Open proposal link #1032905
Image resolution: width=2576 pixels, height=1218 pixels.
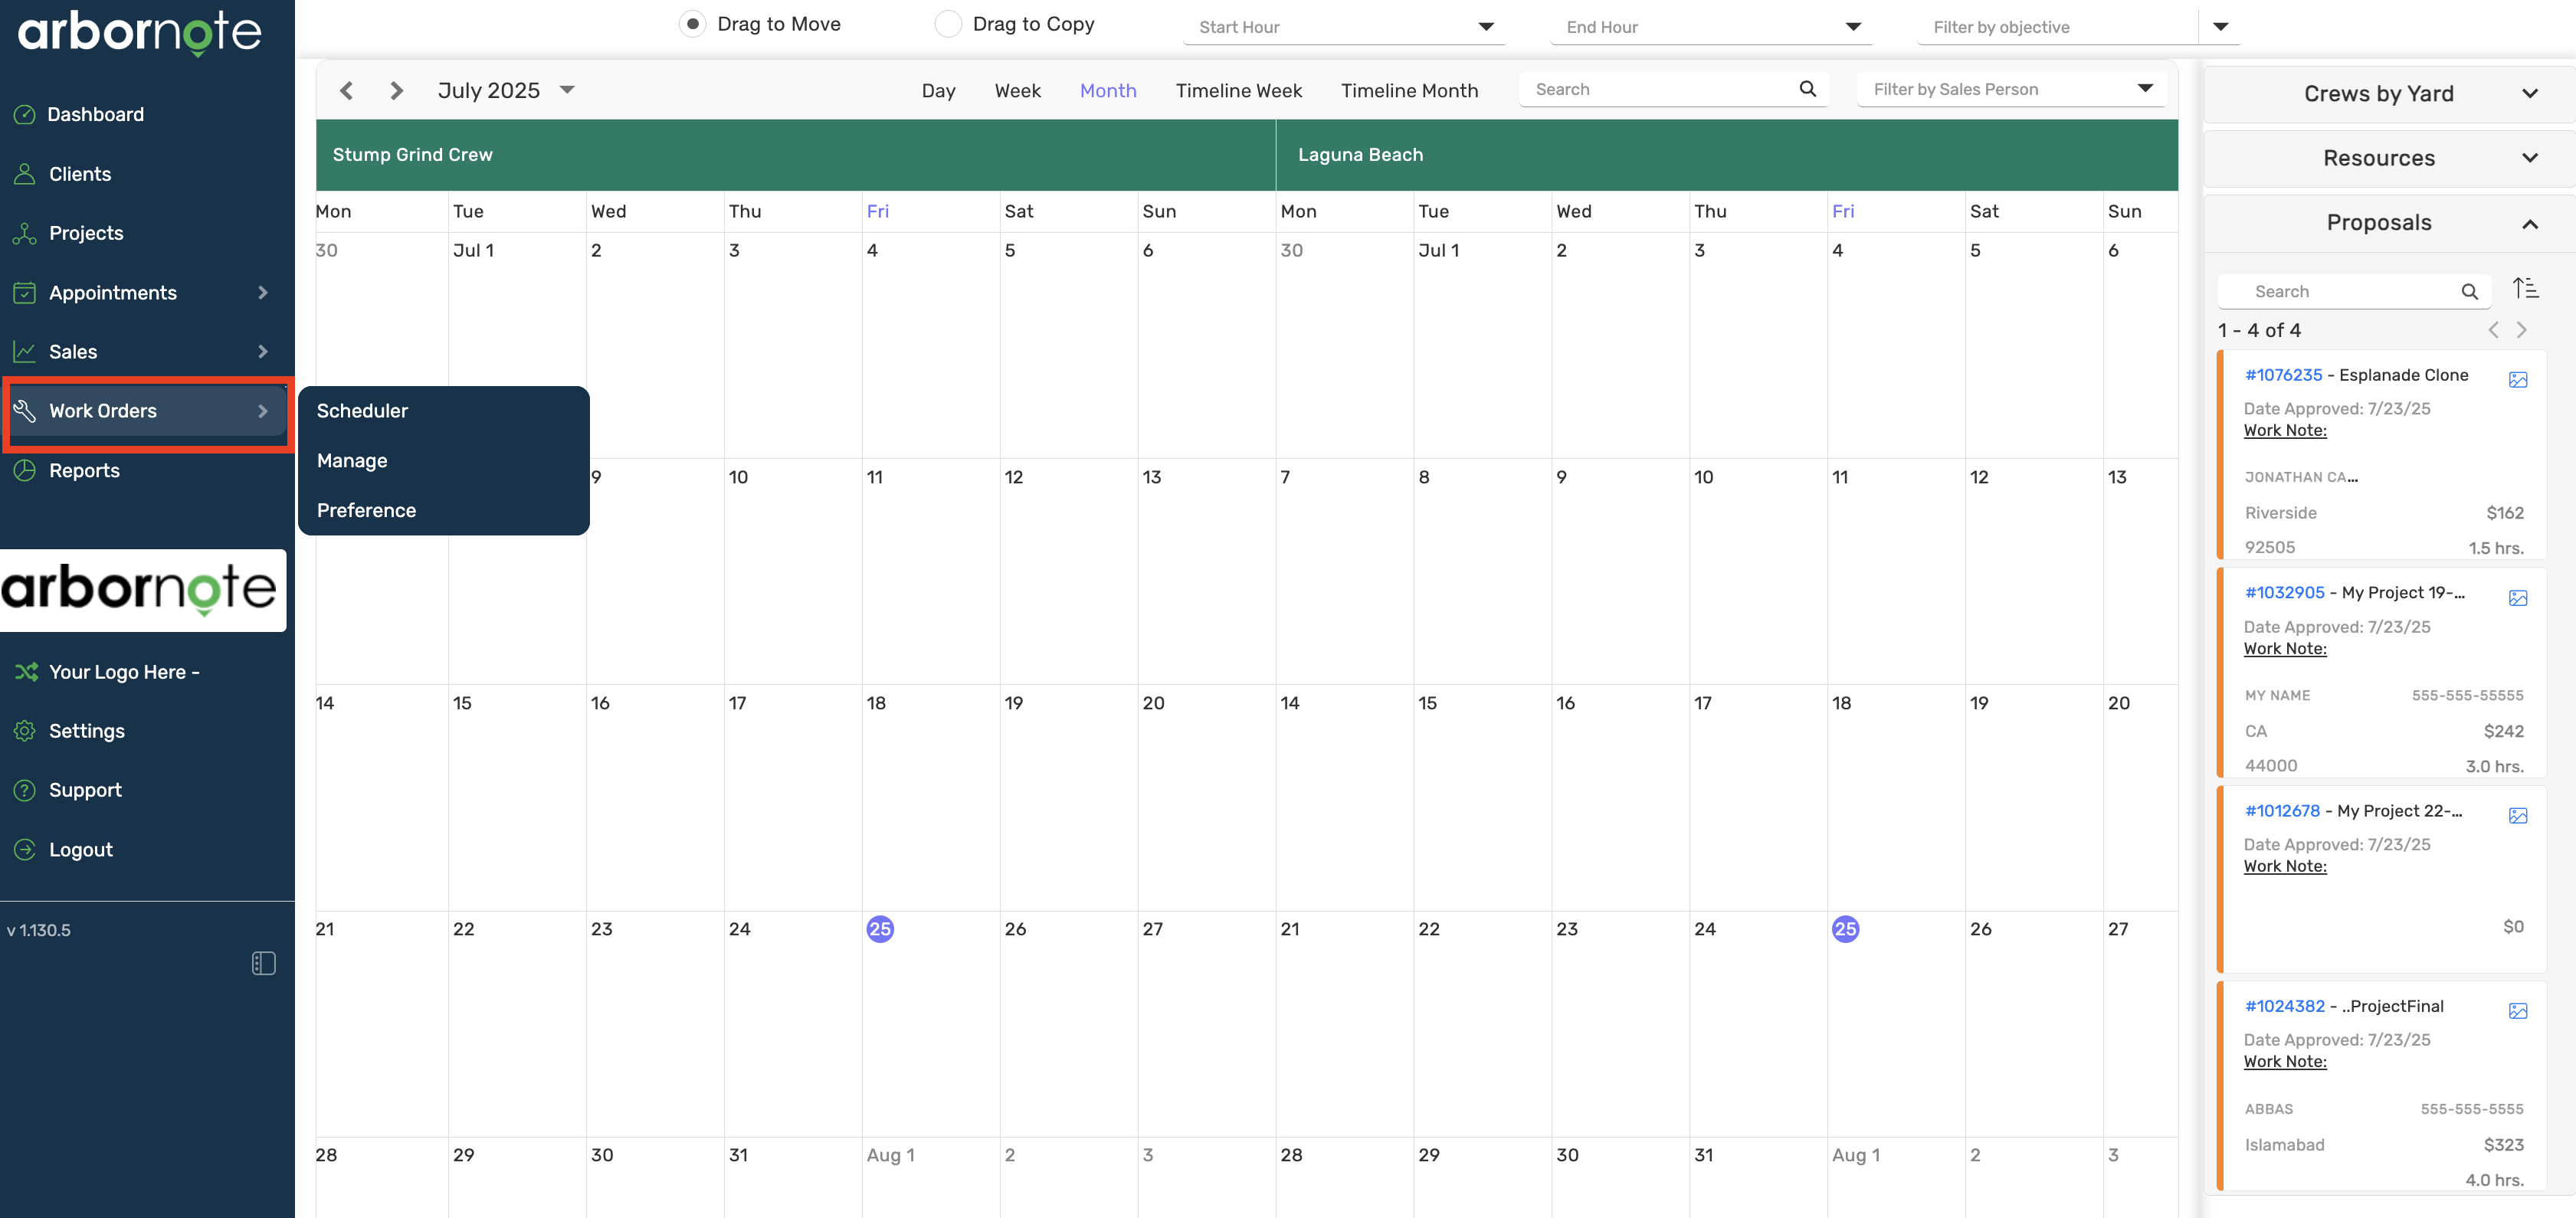point(2285,592)
